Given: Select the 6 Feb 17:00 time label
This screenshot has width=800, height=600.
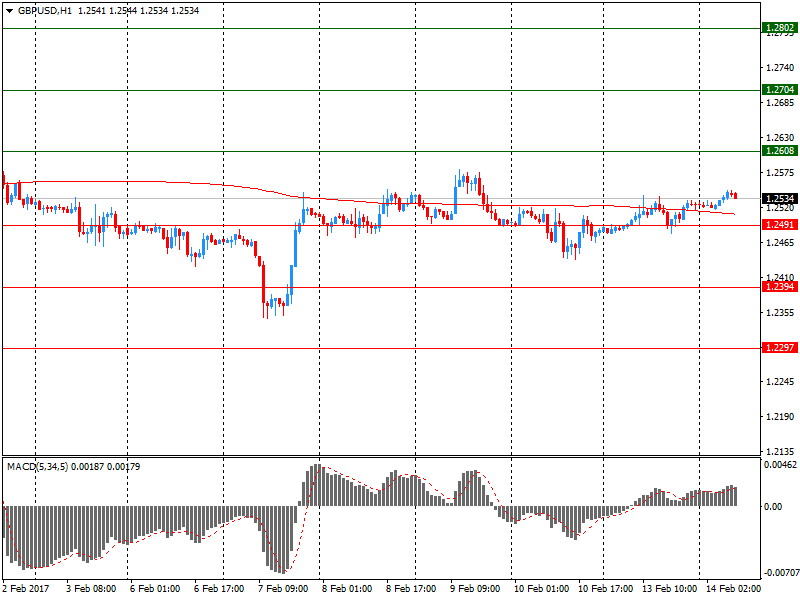Looking at the screenshot, I should pyautogui.click(x=219, y=589).
